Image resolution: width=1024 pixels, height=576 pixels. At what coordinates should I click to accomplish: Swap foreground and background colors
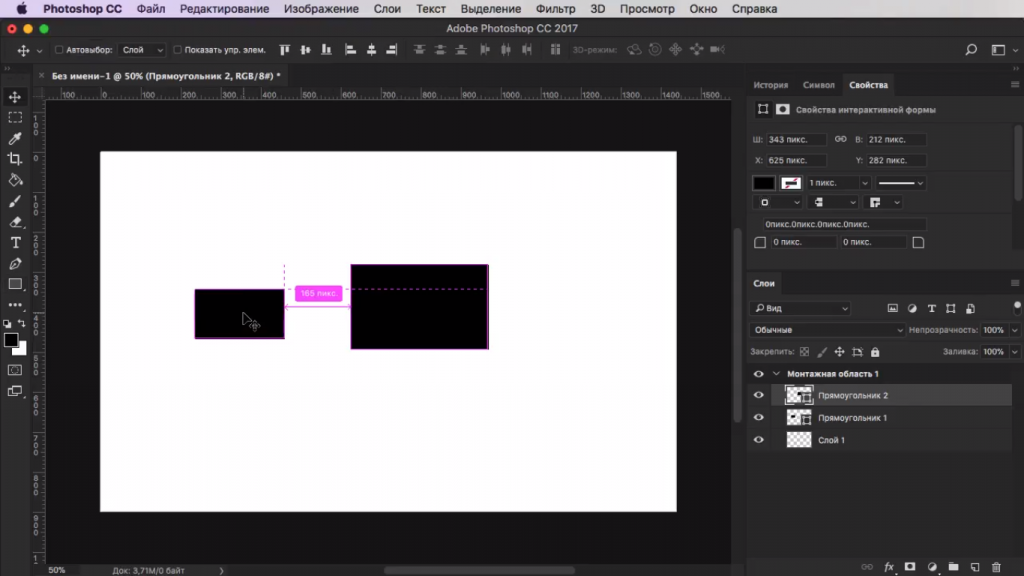tap(22, 323)
